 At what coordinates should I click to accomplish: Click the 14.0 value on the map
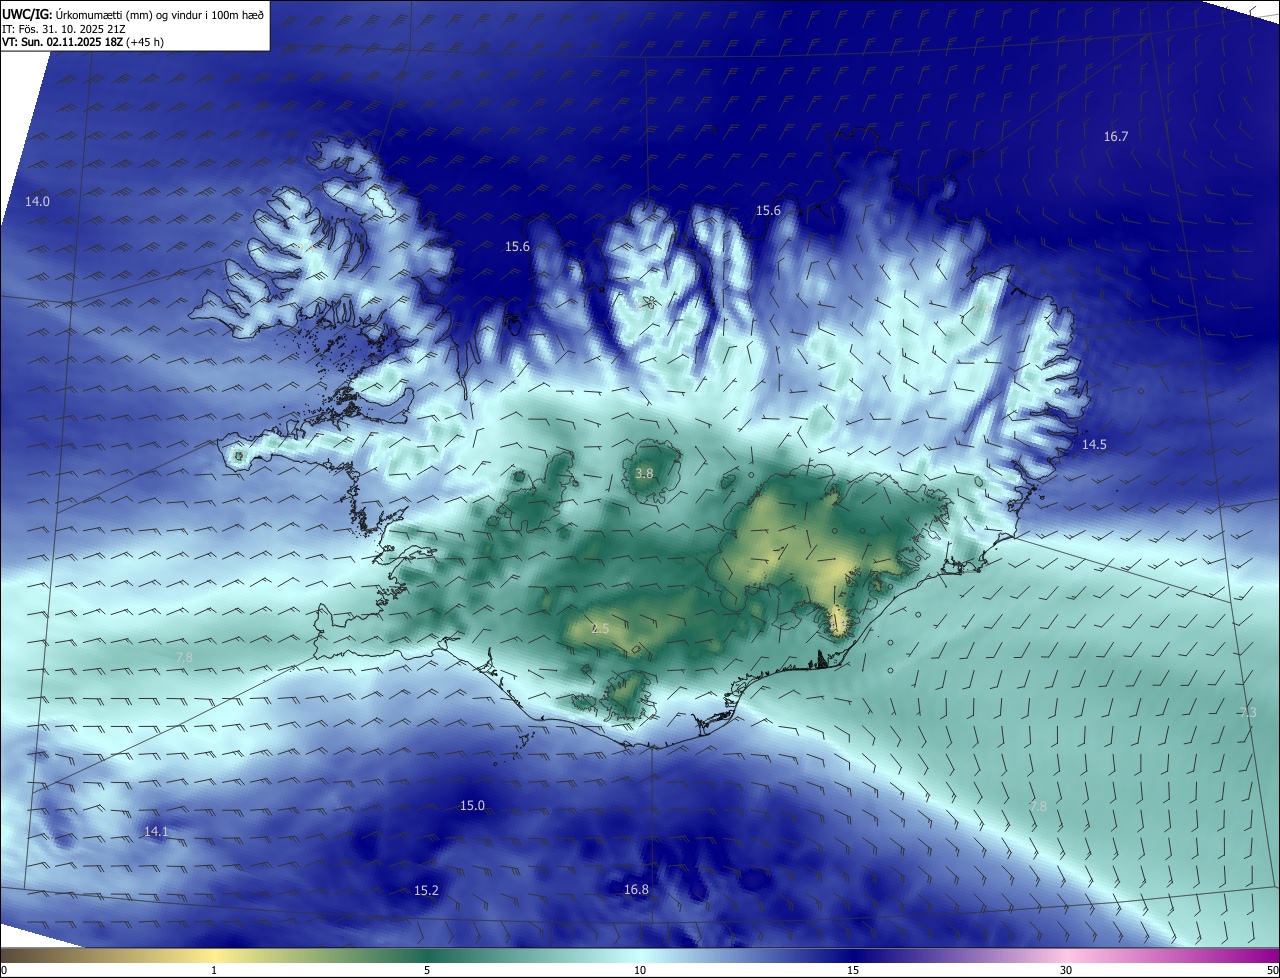tap(37, 202)
